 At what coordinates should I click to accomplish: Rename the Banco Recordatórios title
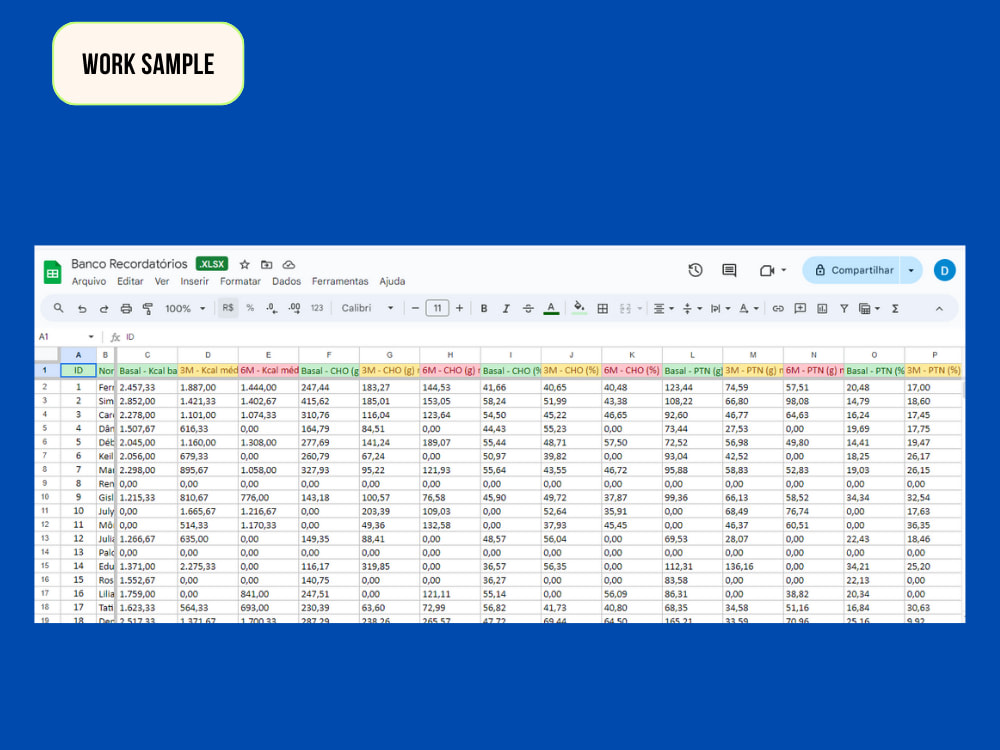click(x=129, y=264)
